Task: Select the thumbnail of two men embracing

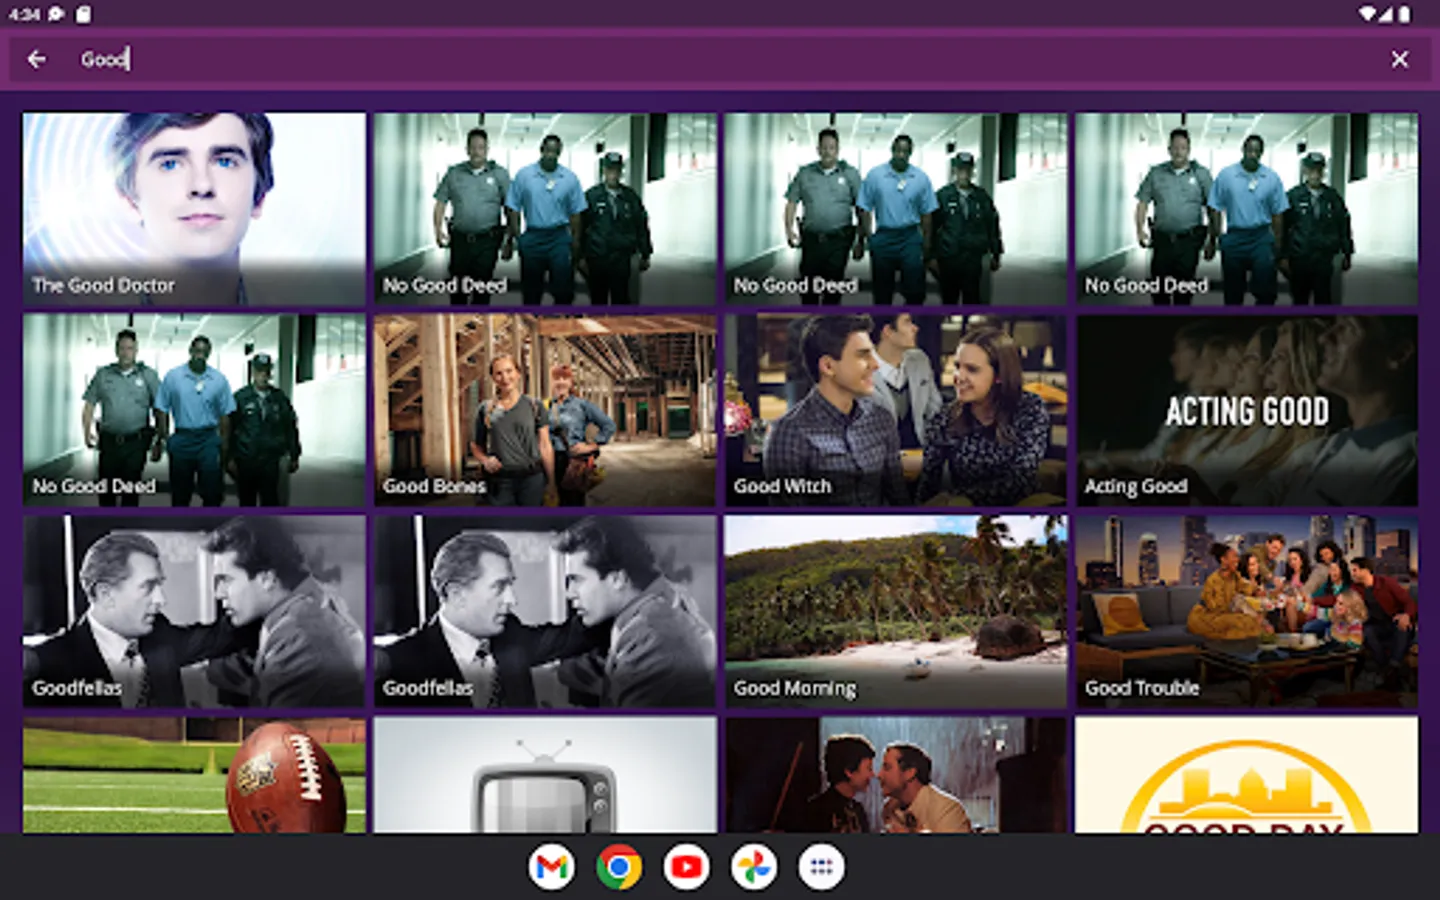Action: pyautogui.click(x=896, y=775)
